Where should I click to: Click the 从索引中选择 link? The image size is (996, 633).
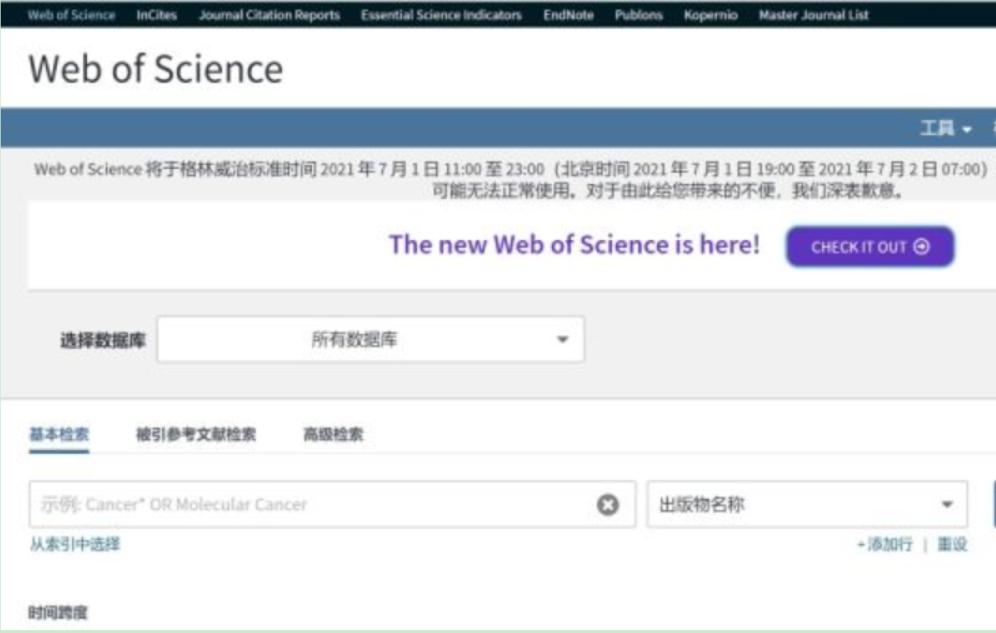coord(74,544)
